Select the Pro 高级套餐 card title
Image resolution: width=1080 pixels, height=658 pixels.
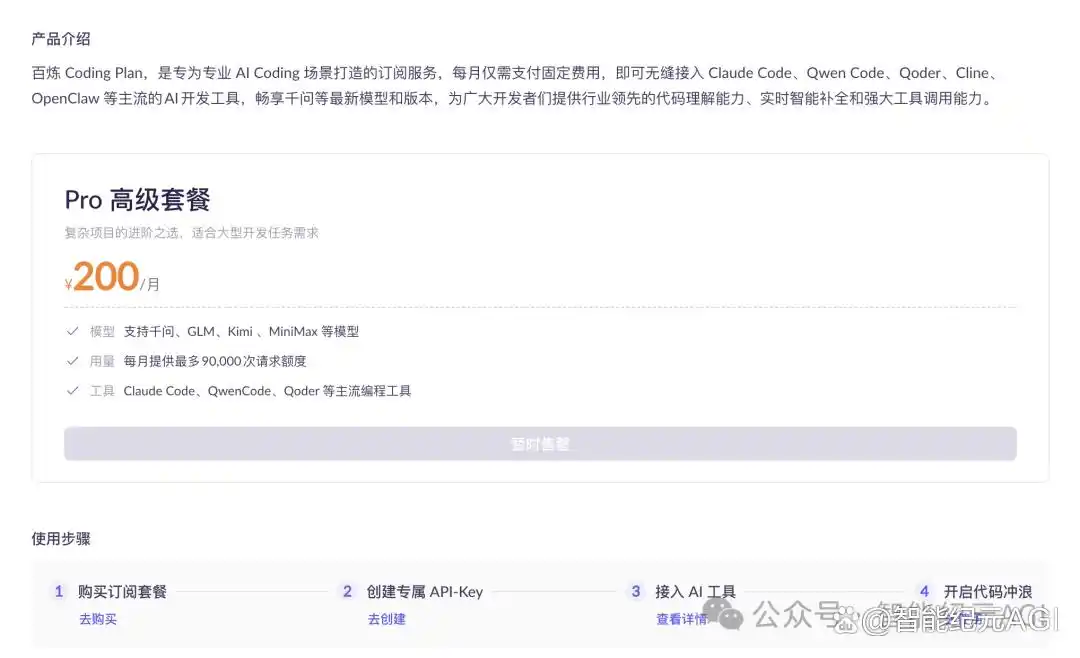coord(137,200)
